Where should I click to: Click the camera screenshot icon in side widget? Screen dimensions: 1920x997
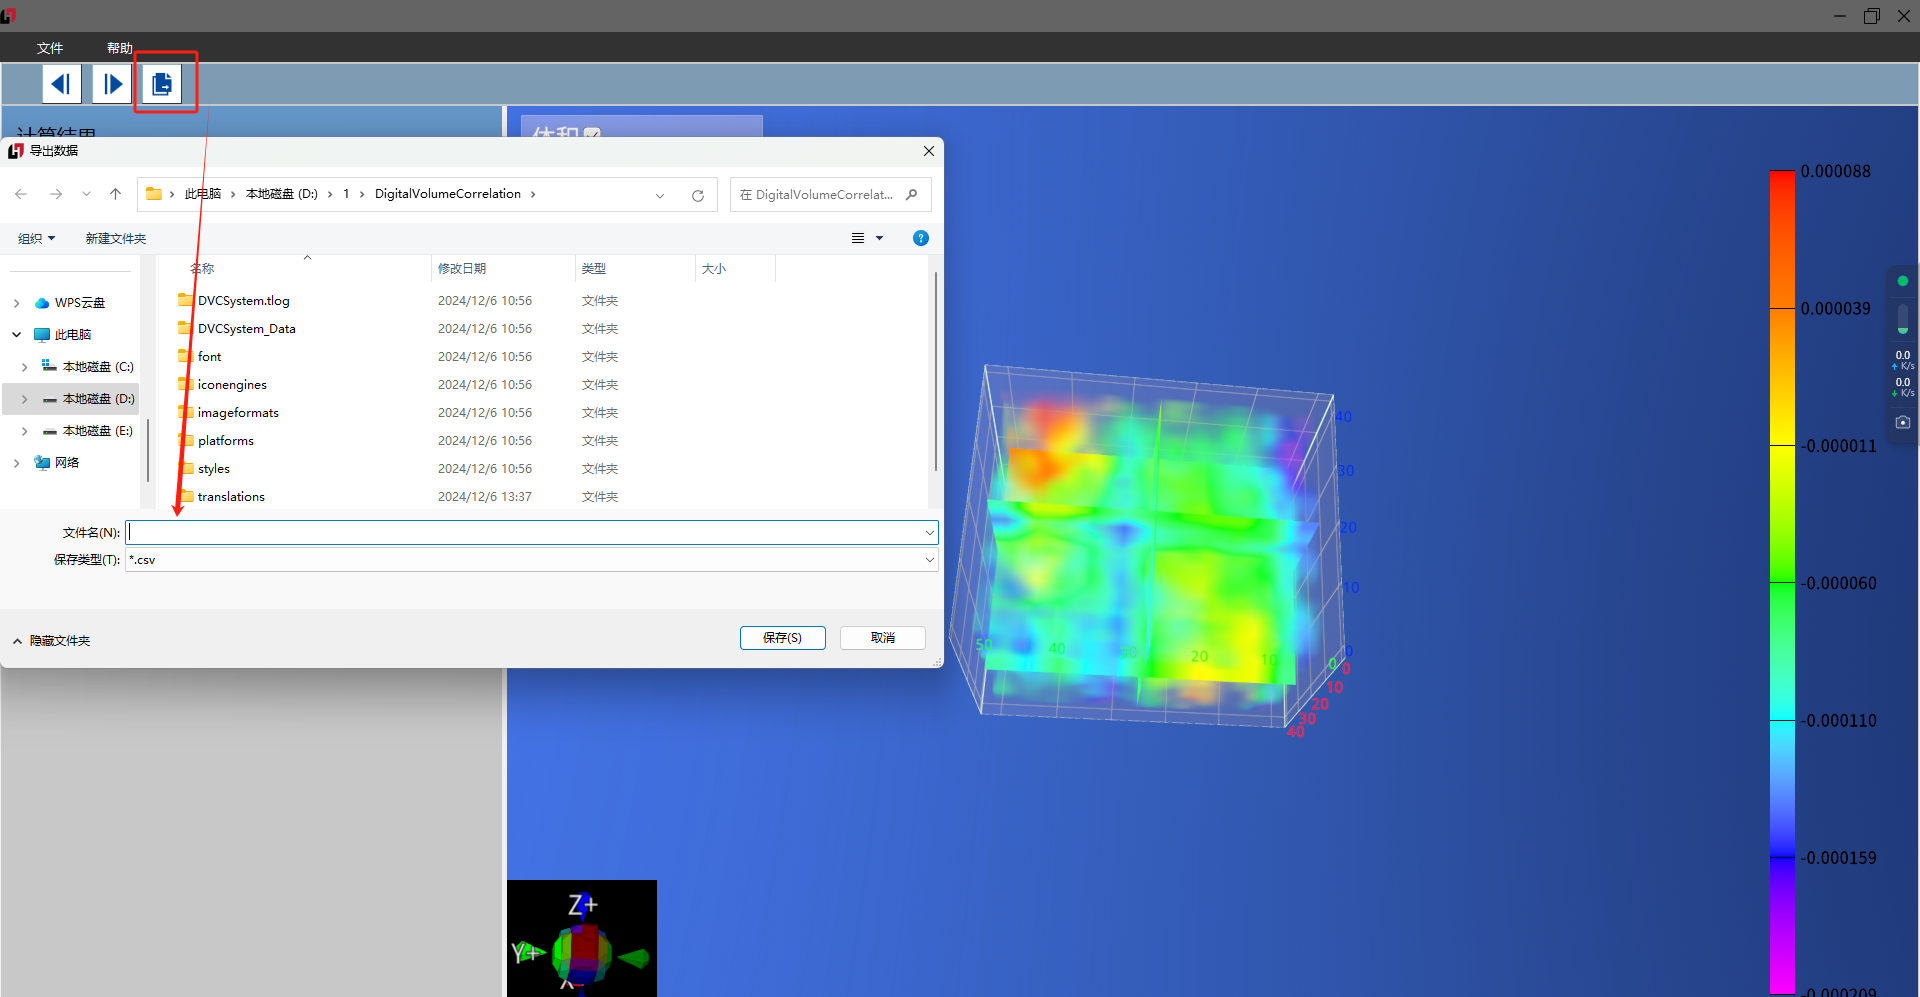tap(1902, 422)
